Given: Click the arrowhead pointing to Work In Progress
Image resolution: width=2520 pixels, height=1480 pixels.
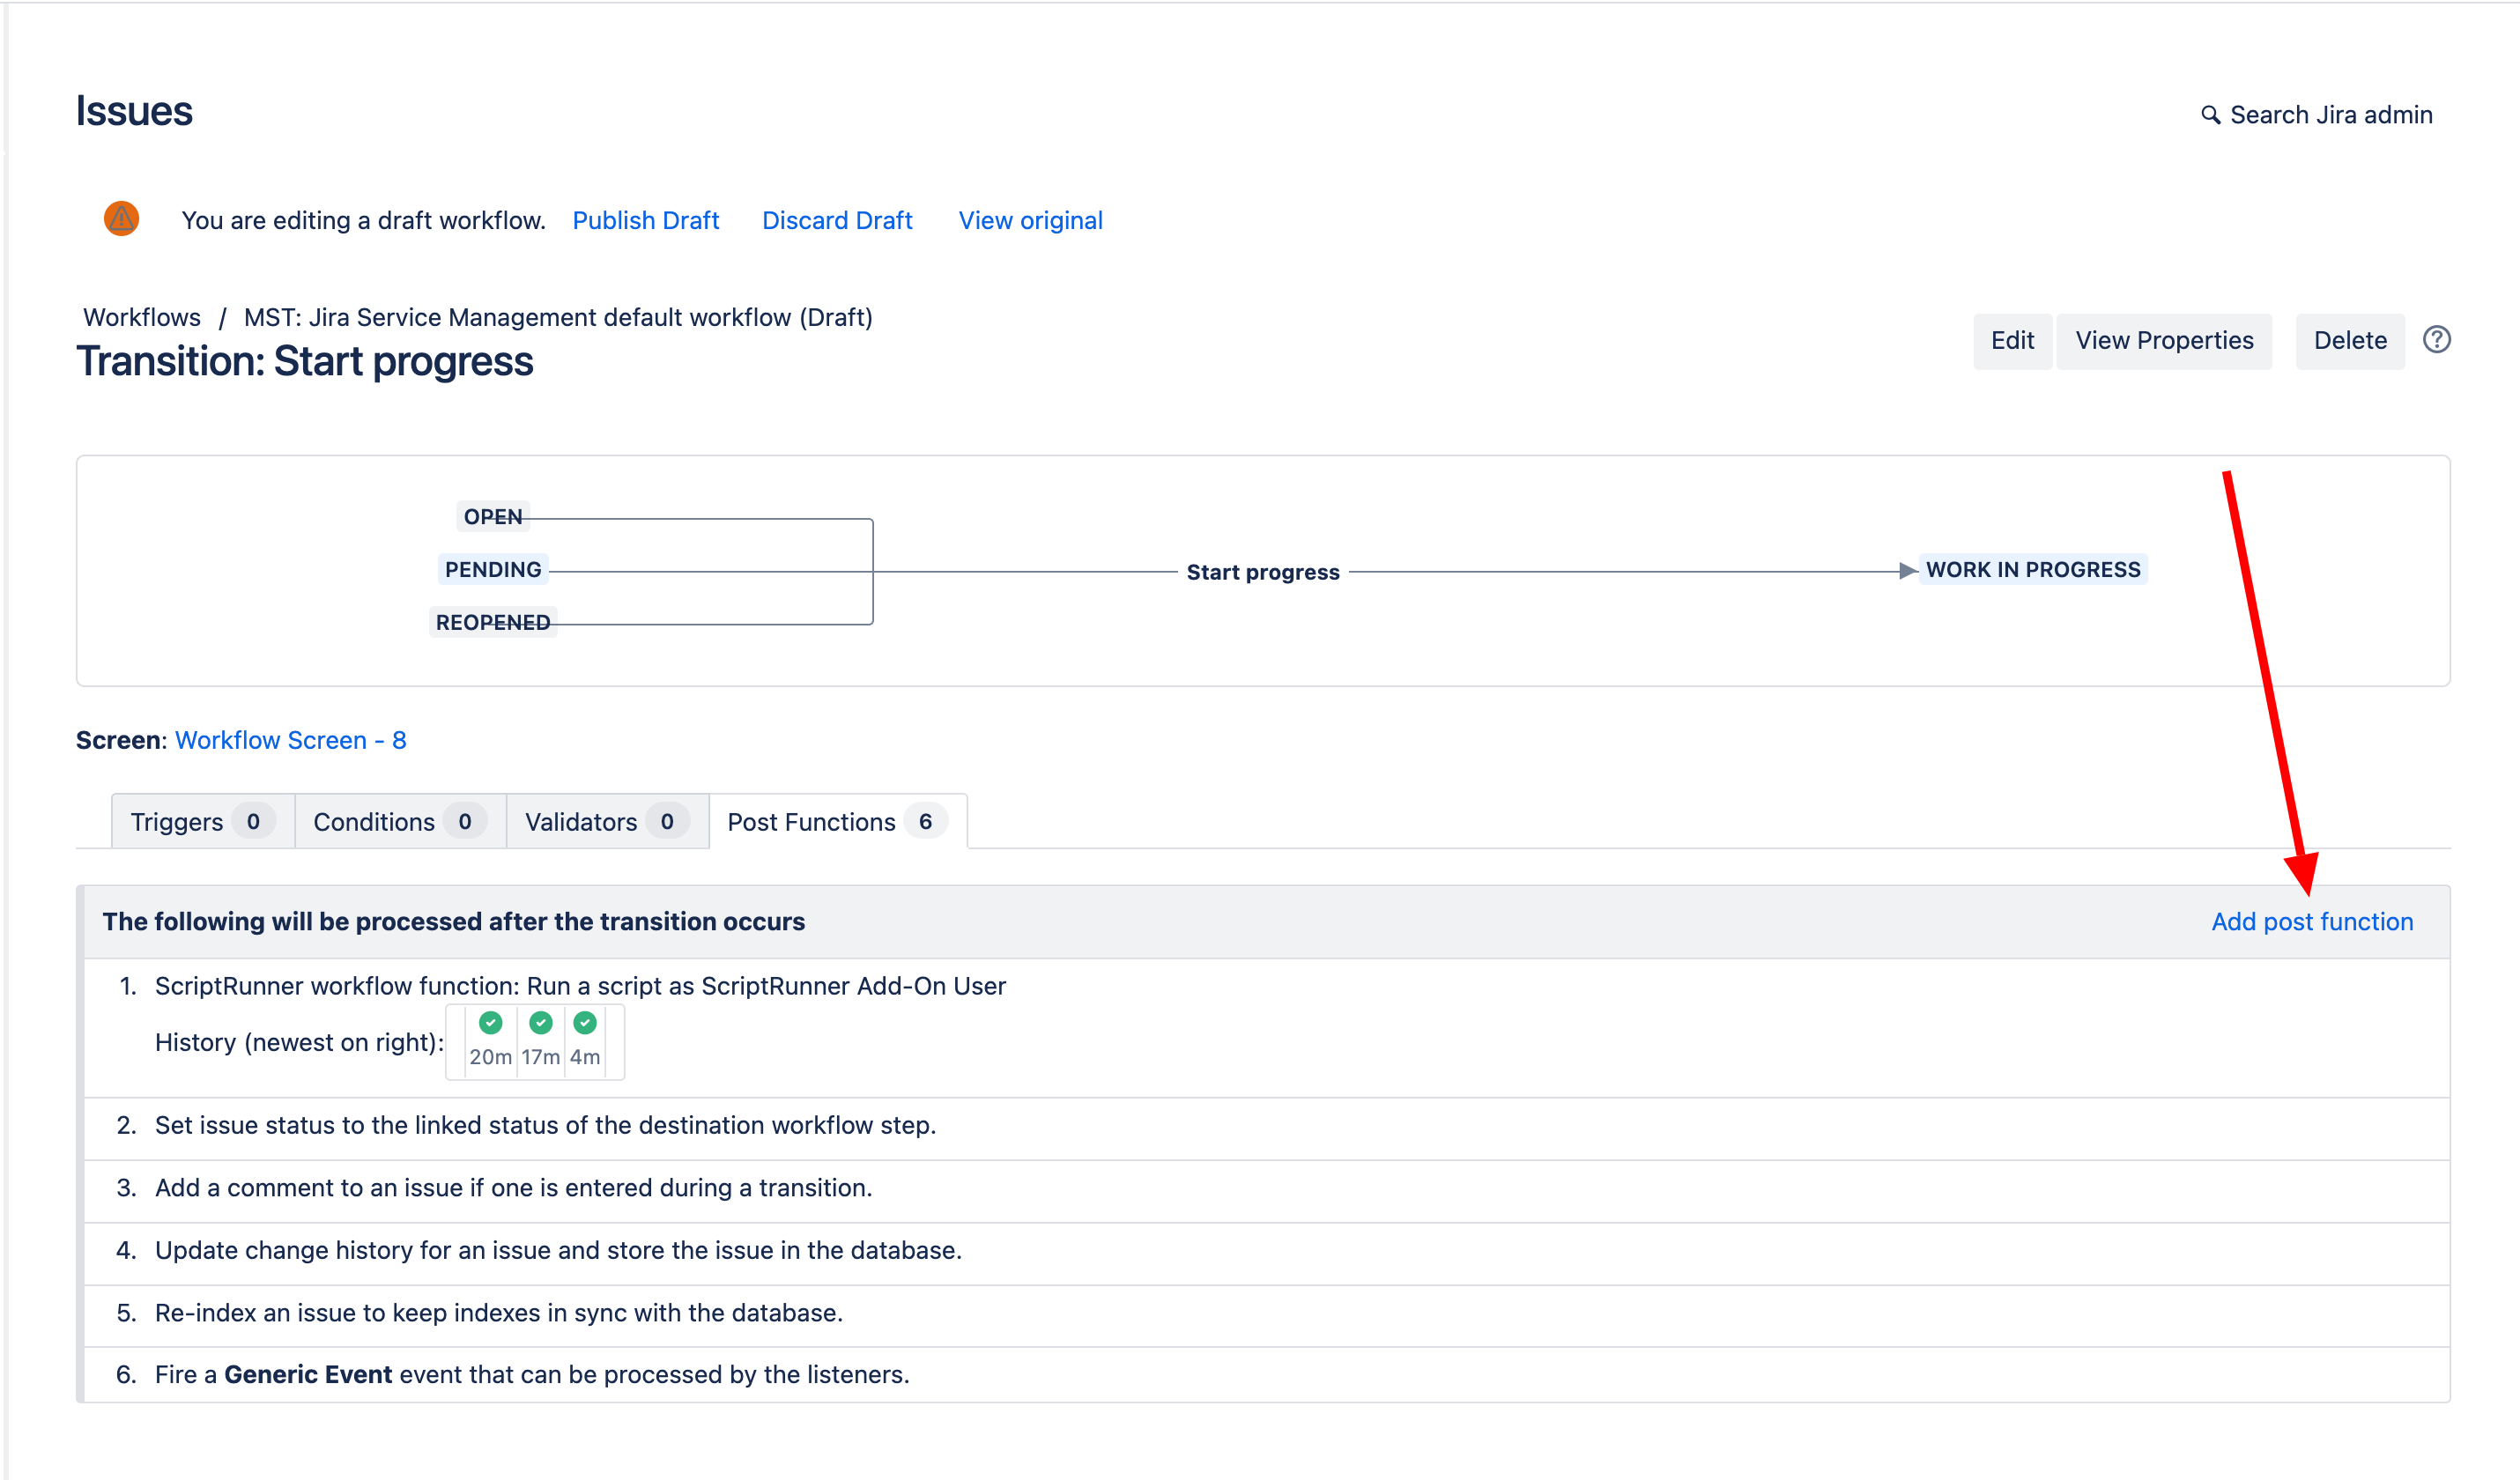Looking at the screenshot, I should [1907, 570].
